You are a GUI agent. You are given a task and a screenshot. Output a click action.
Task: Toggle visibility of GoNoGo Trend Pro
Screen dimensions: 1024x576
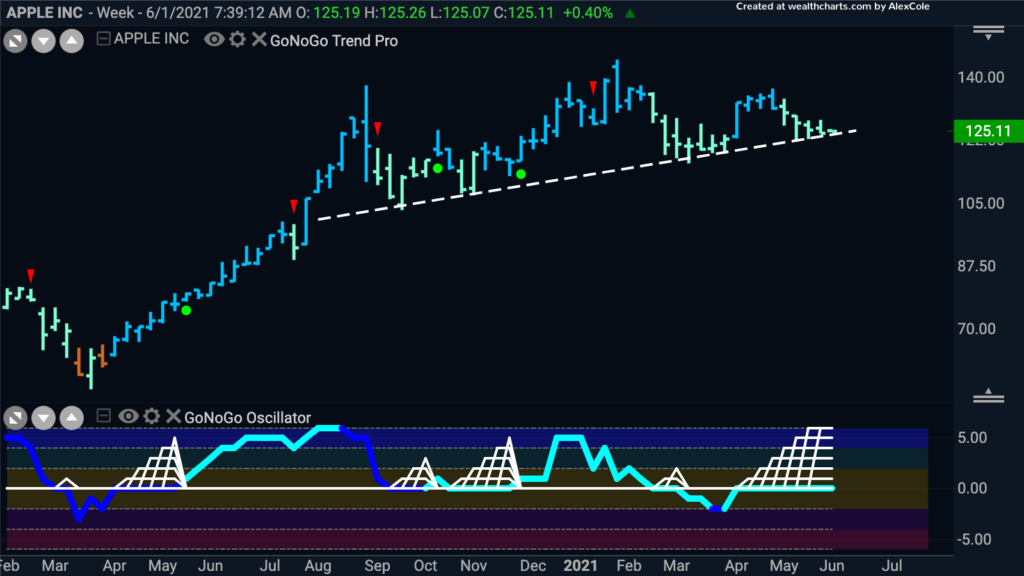coord(214,39)
